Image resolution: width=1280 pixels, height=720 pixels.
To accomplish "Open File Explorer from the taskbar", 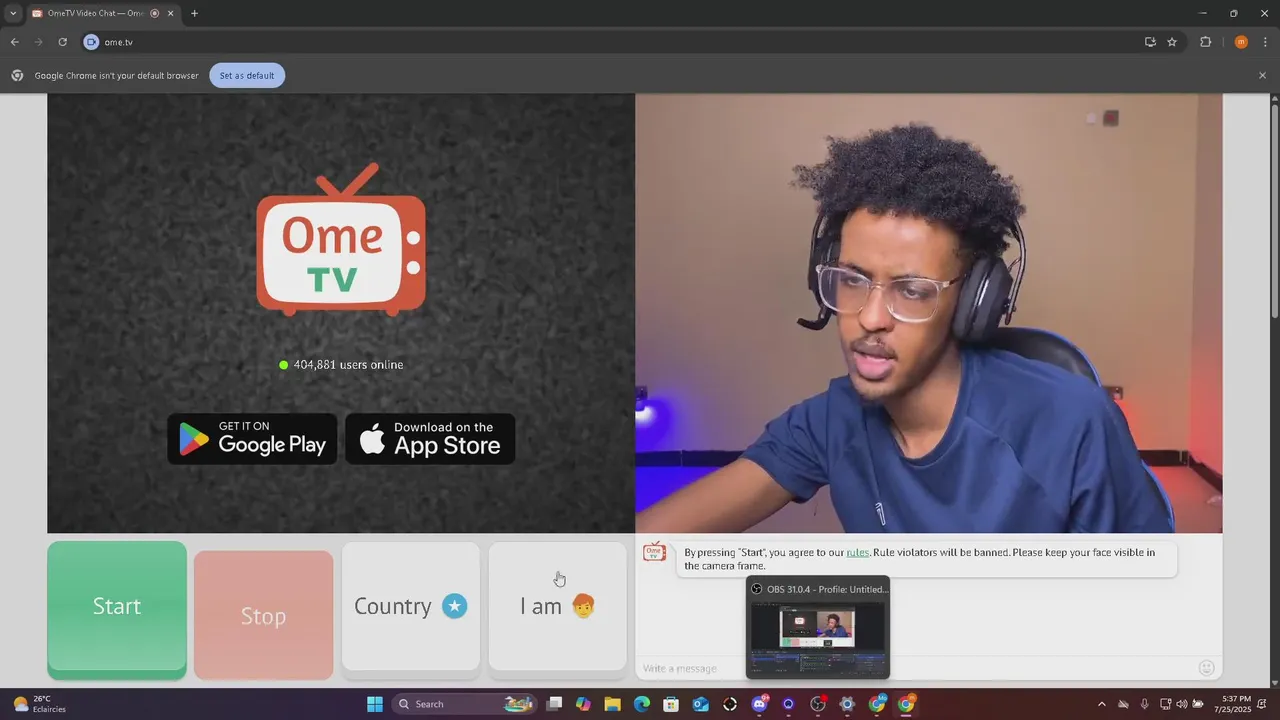I will pyautogui.click(x=612, y=704).
